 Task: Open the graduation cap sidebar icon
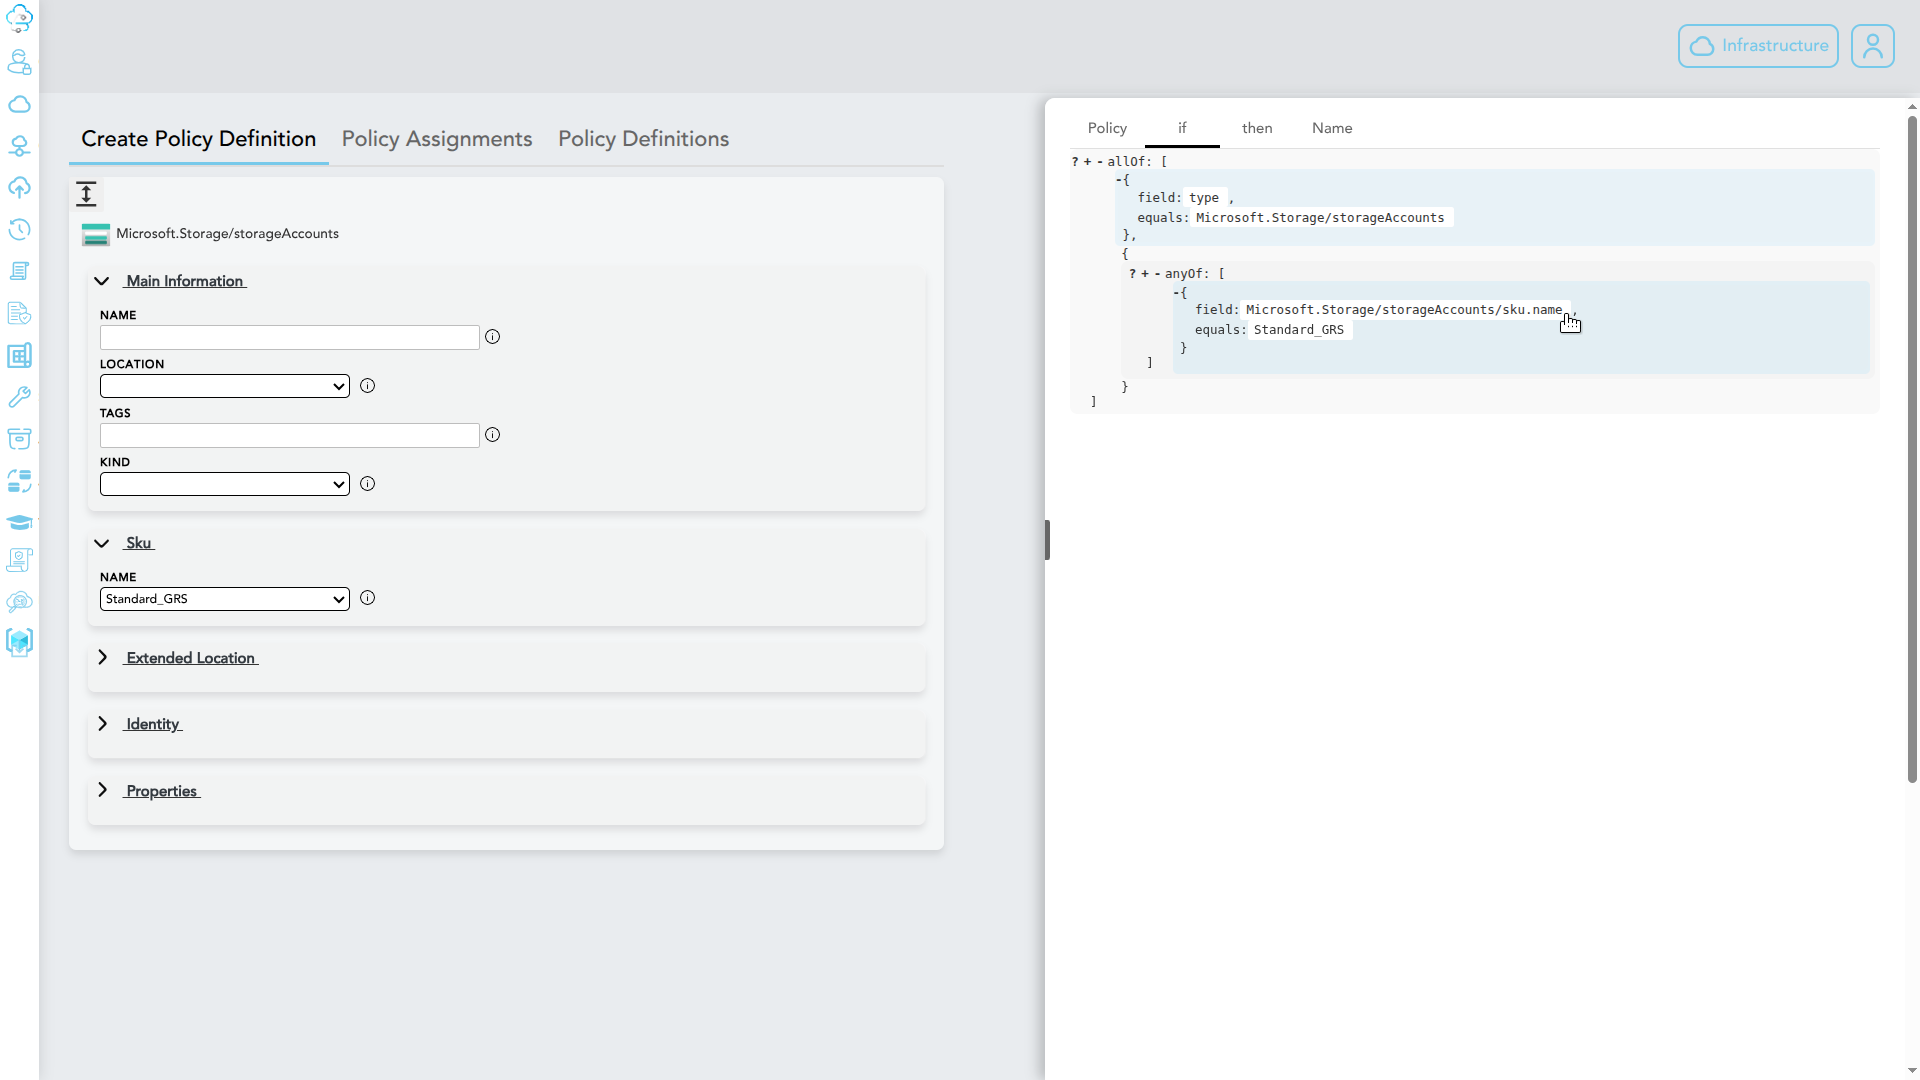19,522
